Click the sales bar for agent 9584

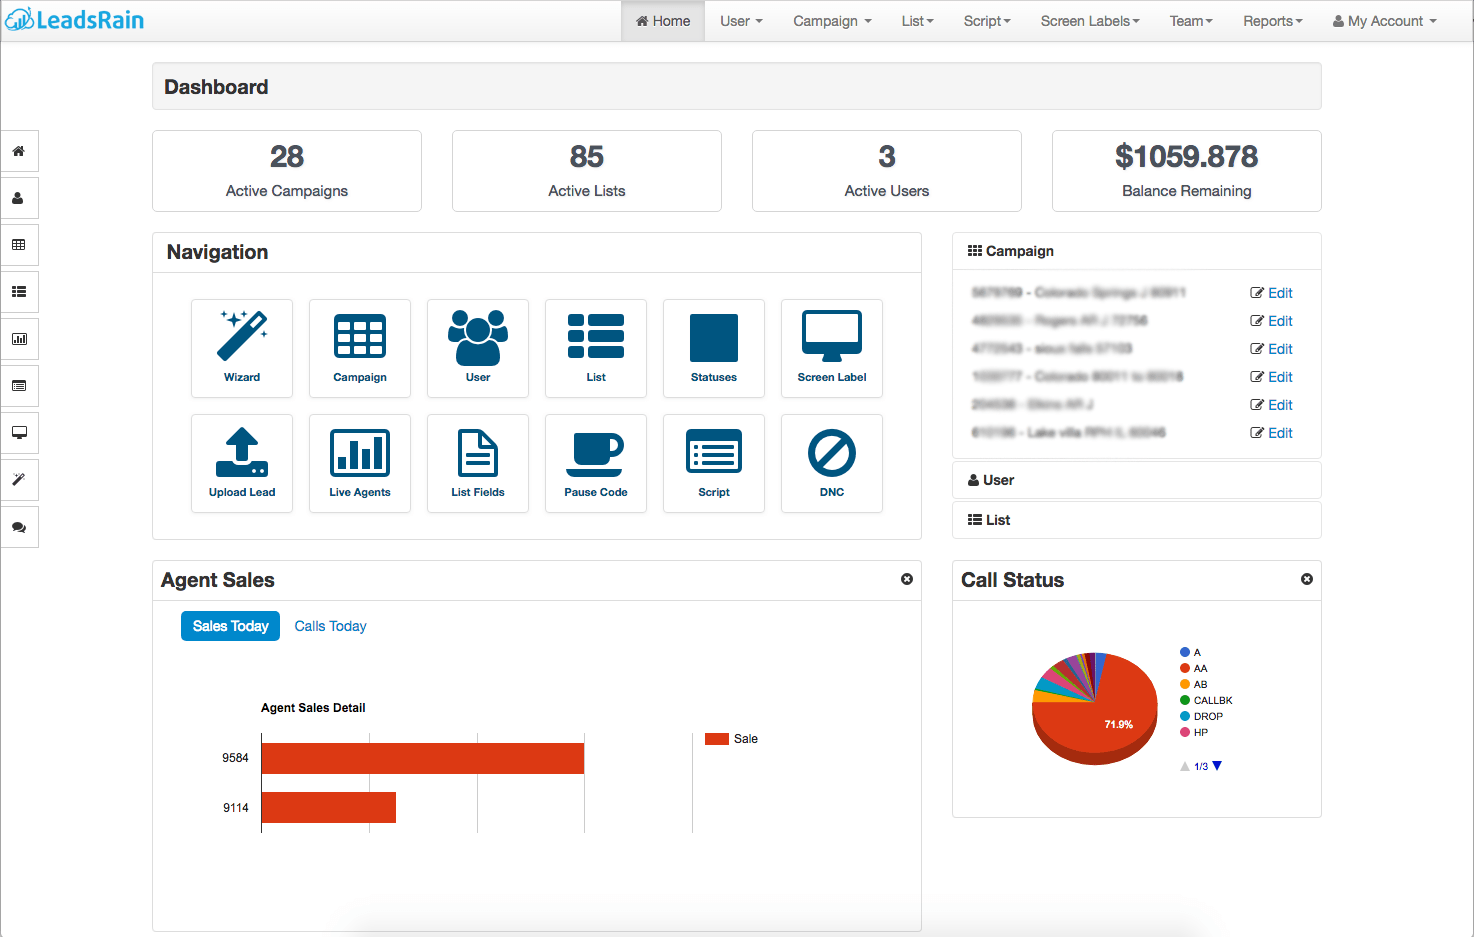pyautogui.click(x=423, y=758)
